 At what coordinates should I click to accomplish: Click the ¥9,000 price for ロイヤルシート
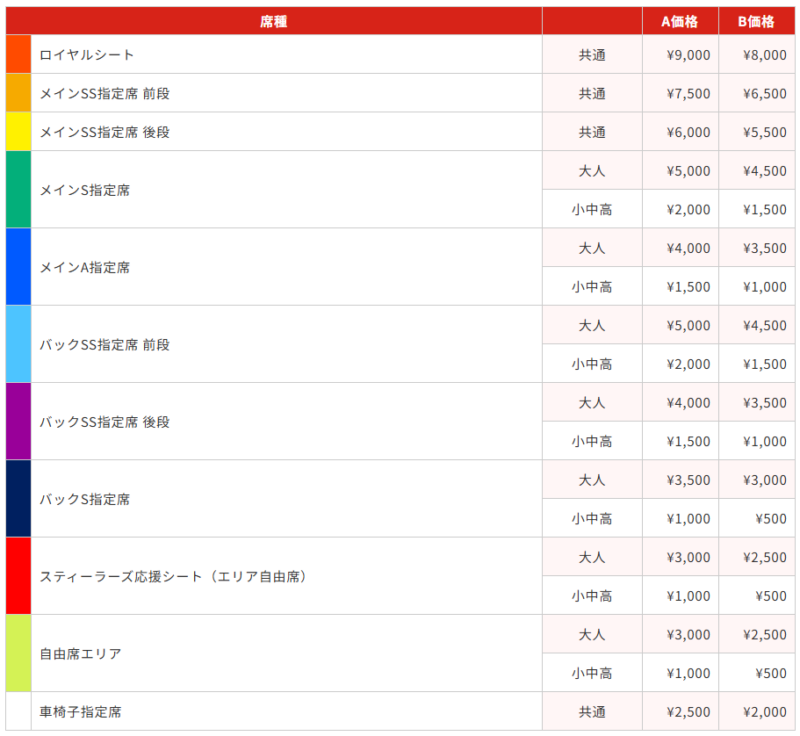688,55
